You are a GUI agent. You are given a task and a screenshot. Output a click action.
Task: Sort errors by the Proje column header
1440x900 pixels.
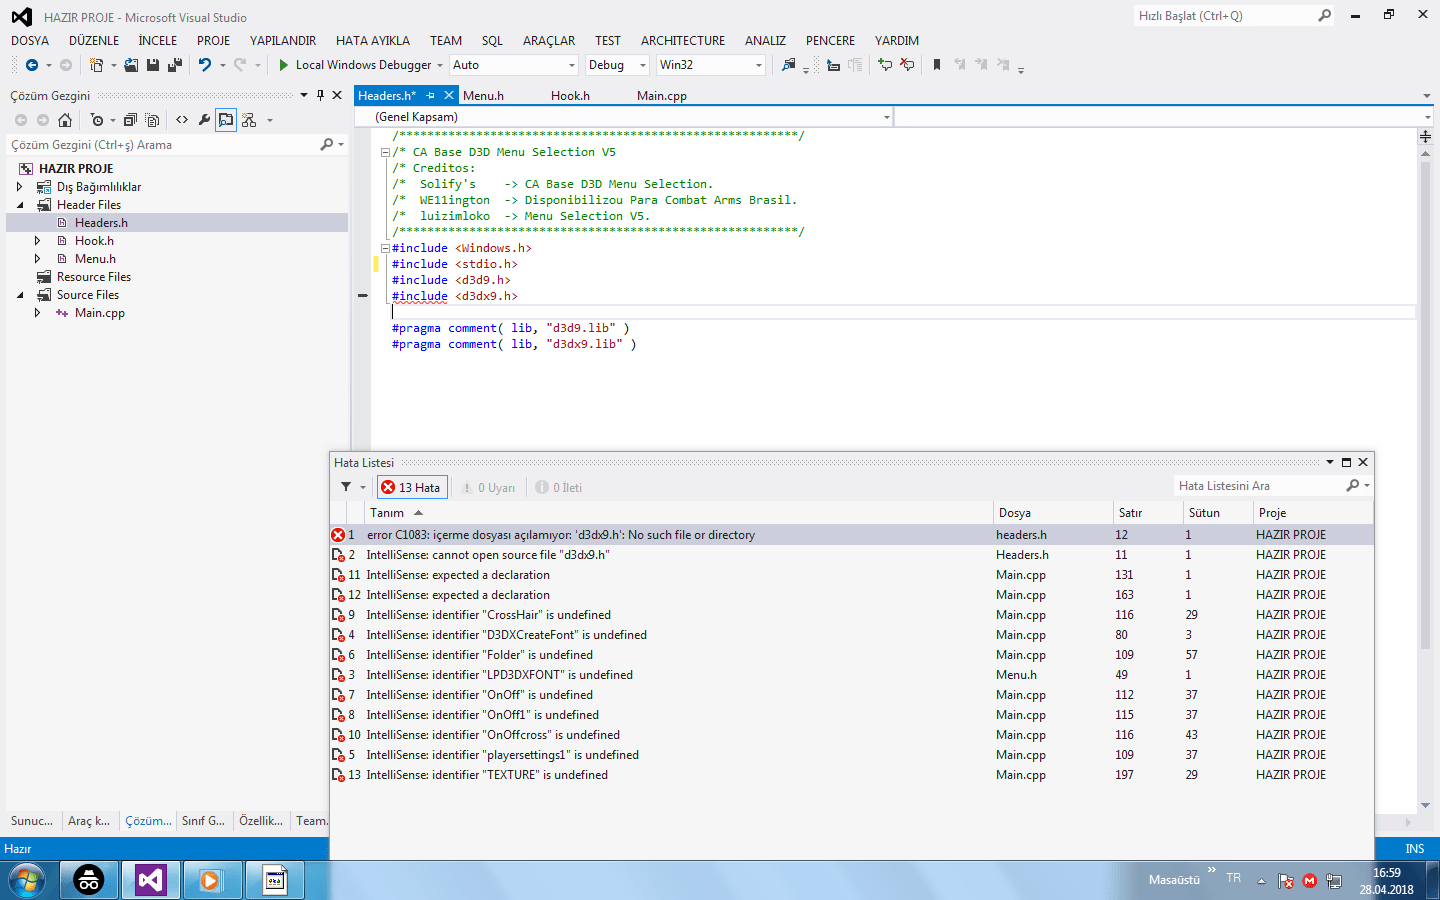click(1313, 513)
